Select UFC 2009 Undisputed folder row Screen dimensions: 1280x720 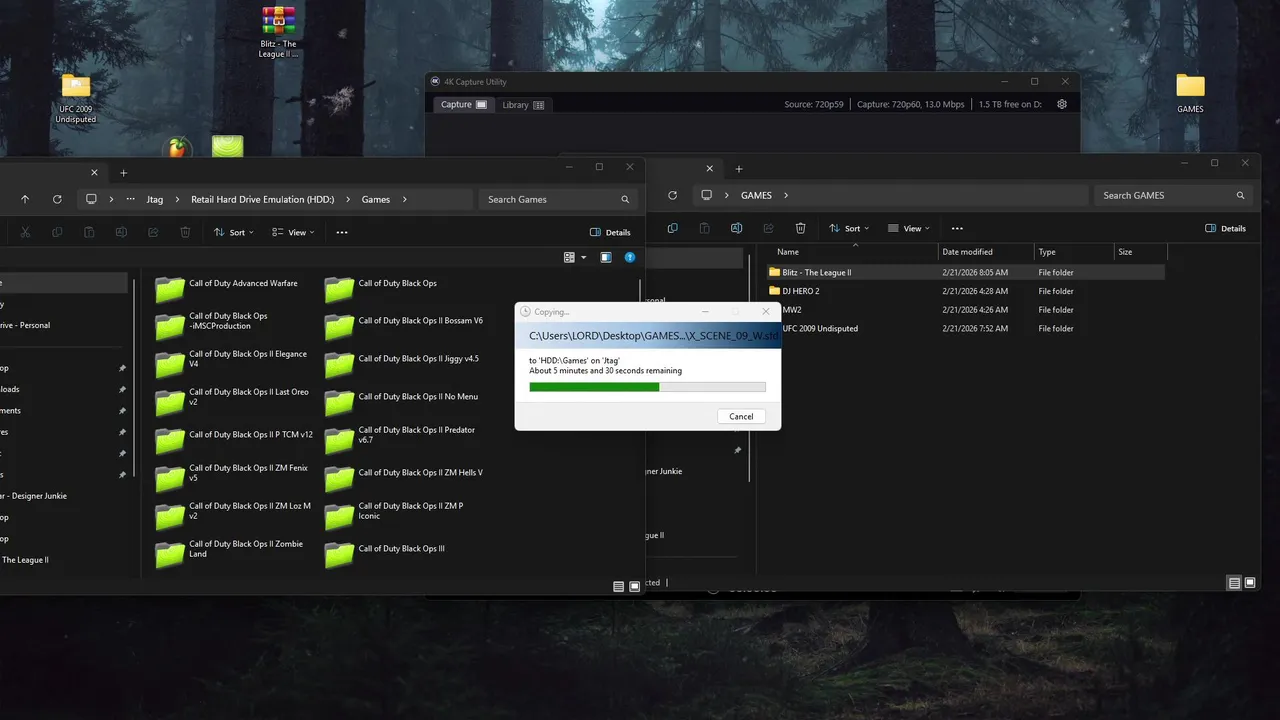coord(965,328)
